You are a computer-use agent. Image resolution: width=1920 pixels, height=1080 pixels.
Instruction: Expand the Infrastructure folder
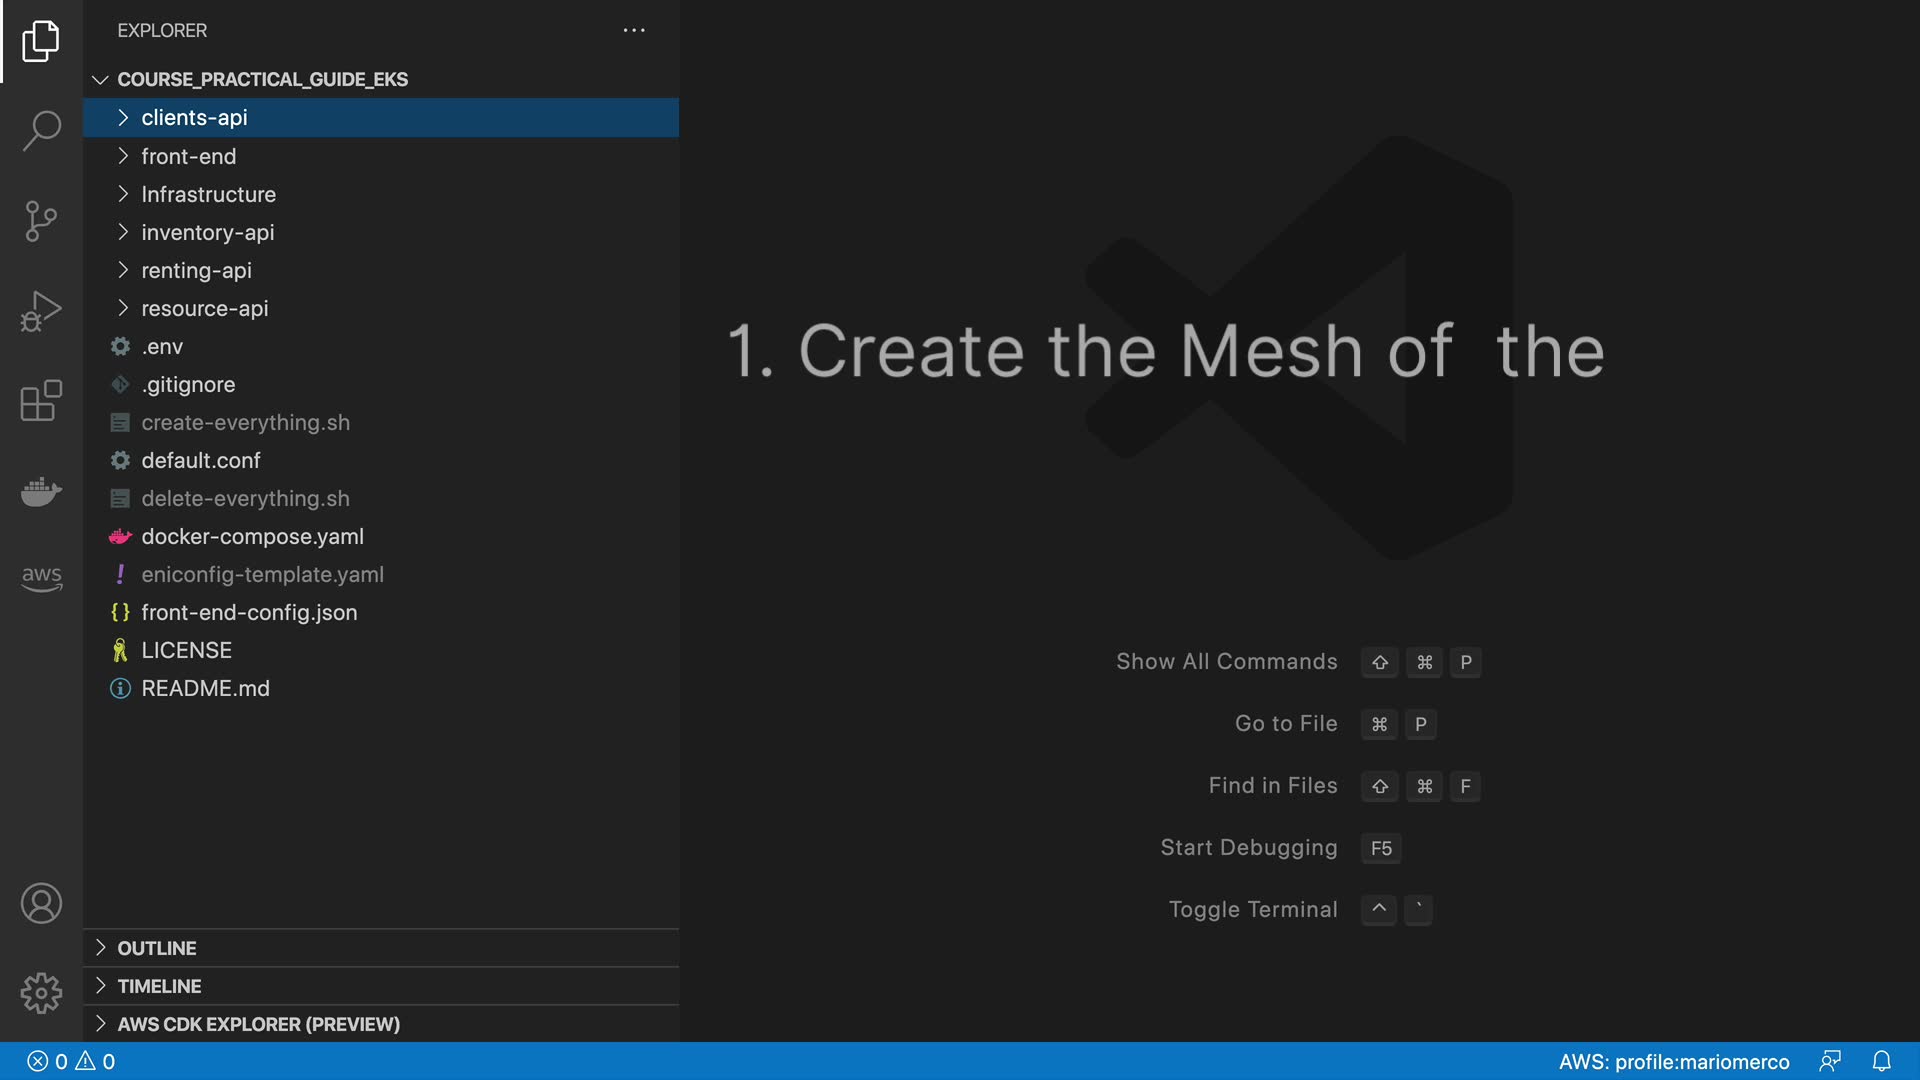click(208, 194)
